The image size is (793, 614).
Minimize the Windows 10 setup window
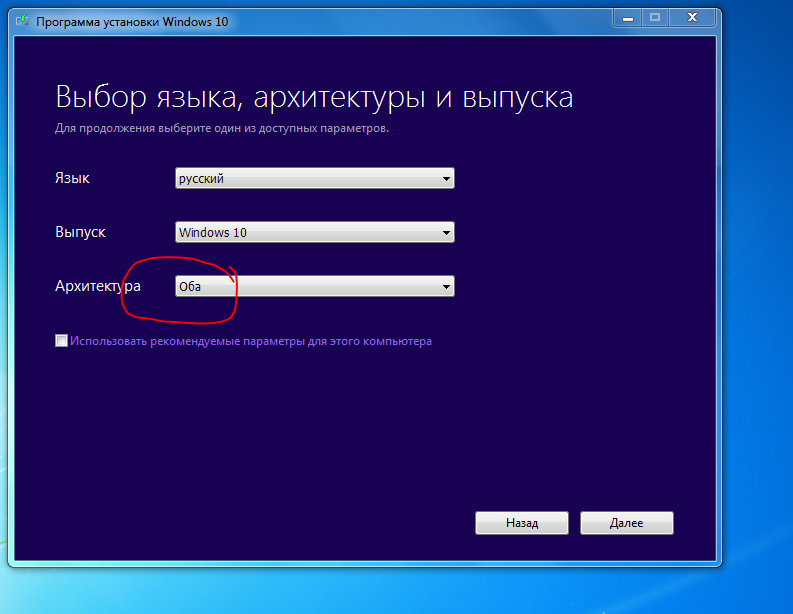[628, 18]
